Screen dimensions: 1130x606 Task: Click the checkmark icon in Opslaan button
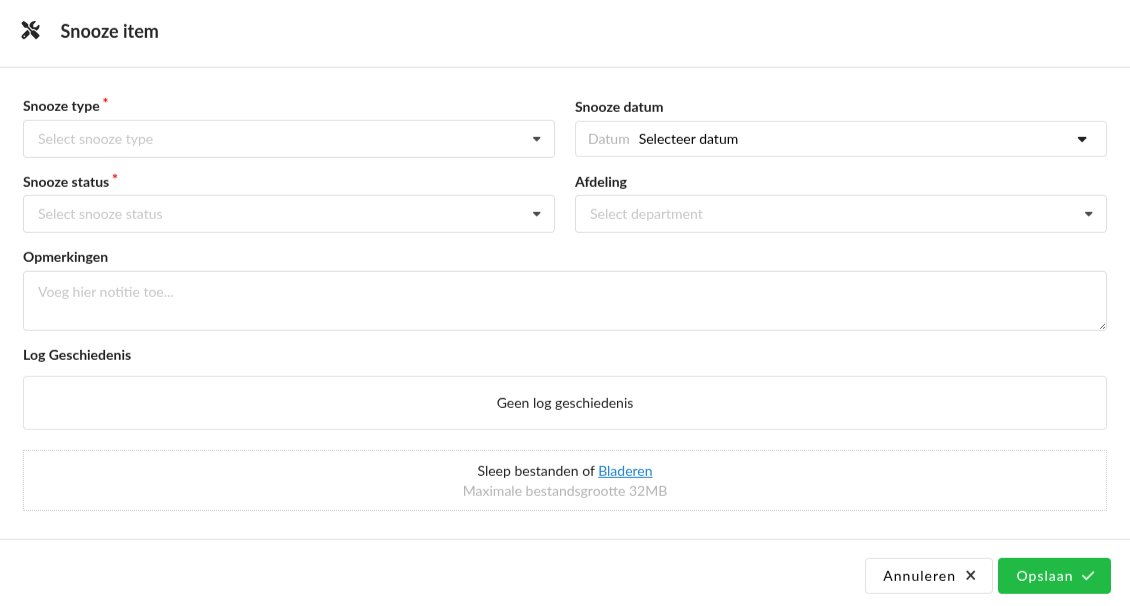[x=1088, y=576]
